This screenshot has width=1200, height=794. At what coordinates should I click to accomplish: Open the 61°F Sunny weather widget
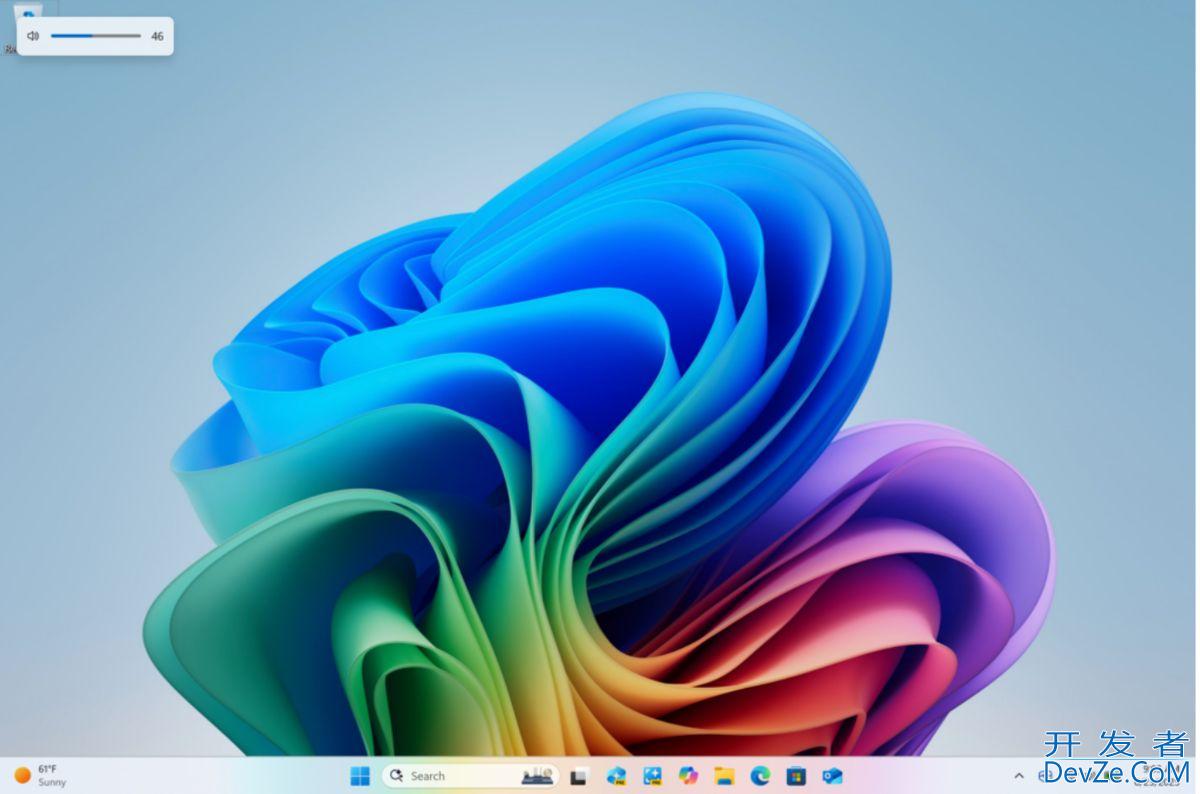pyautogui.click(x=40, y=776)
